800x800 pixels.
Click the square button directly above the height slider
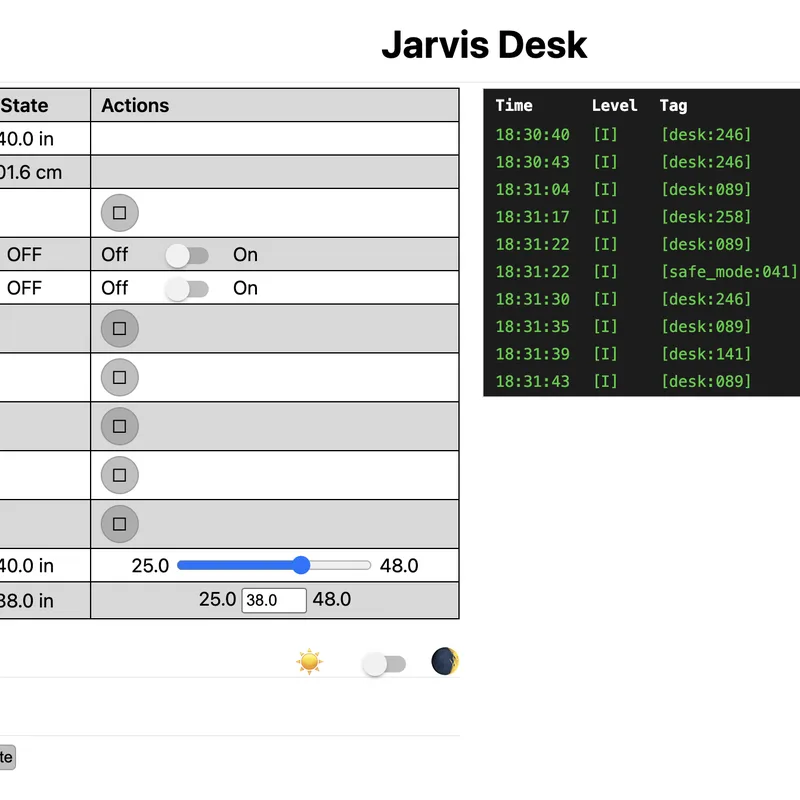119,524
